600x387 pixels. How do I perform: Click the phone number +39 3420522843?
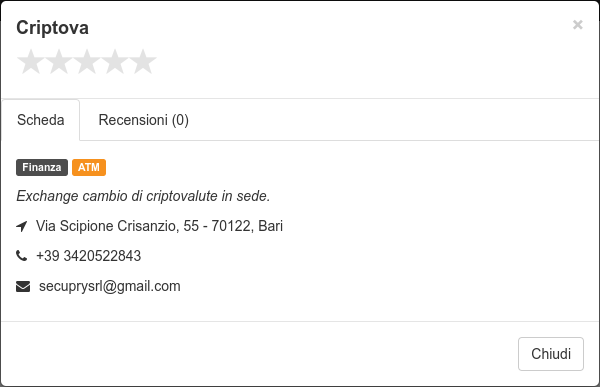click(x=88, y=256)
